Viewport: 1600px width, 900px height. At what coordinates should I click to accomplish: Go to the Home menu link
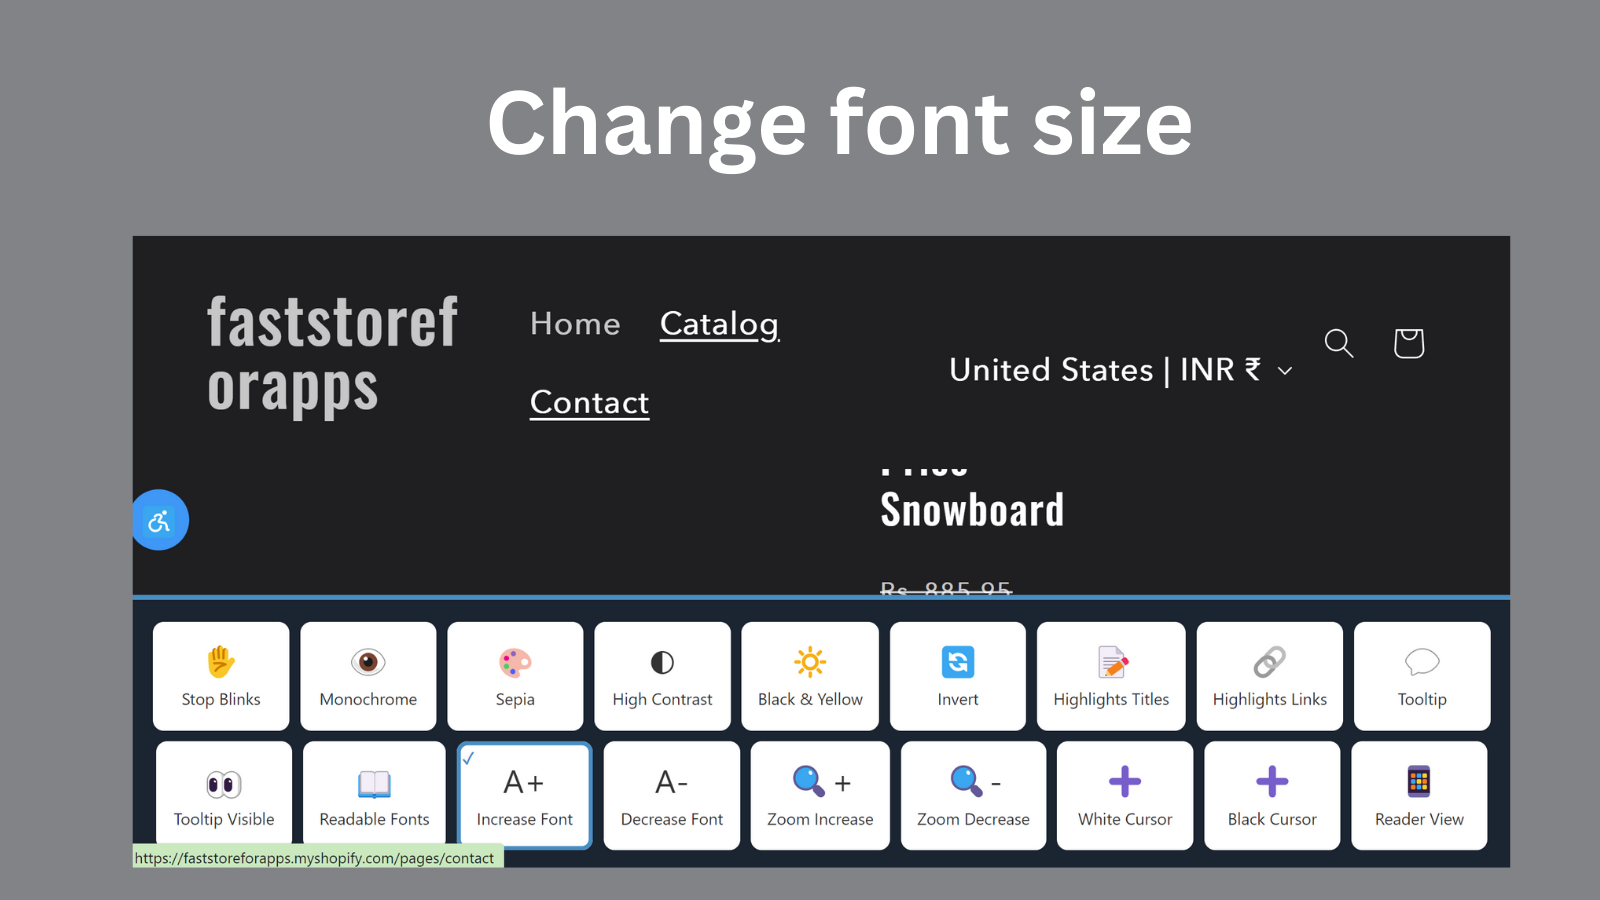point(575,324)
